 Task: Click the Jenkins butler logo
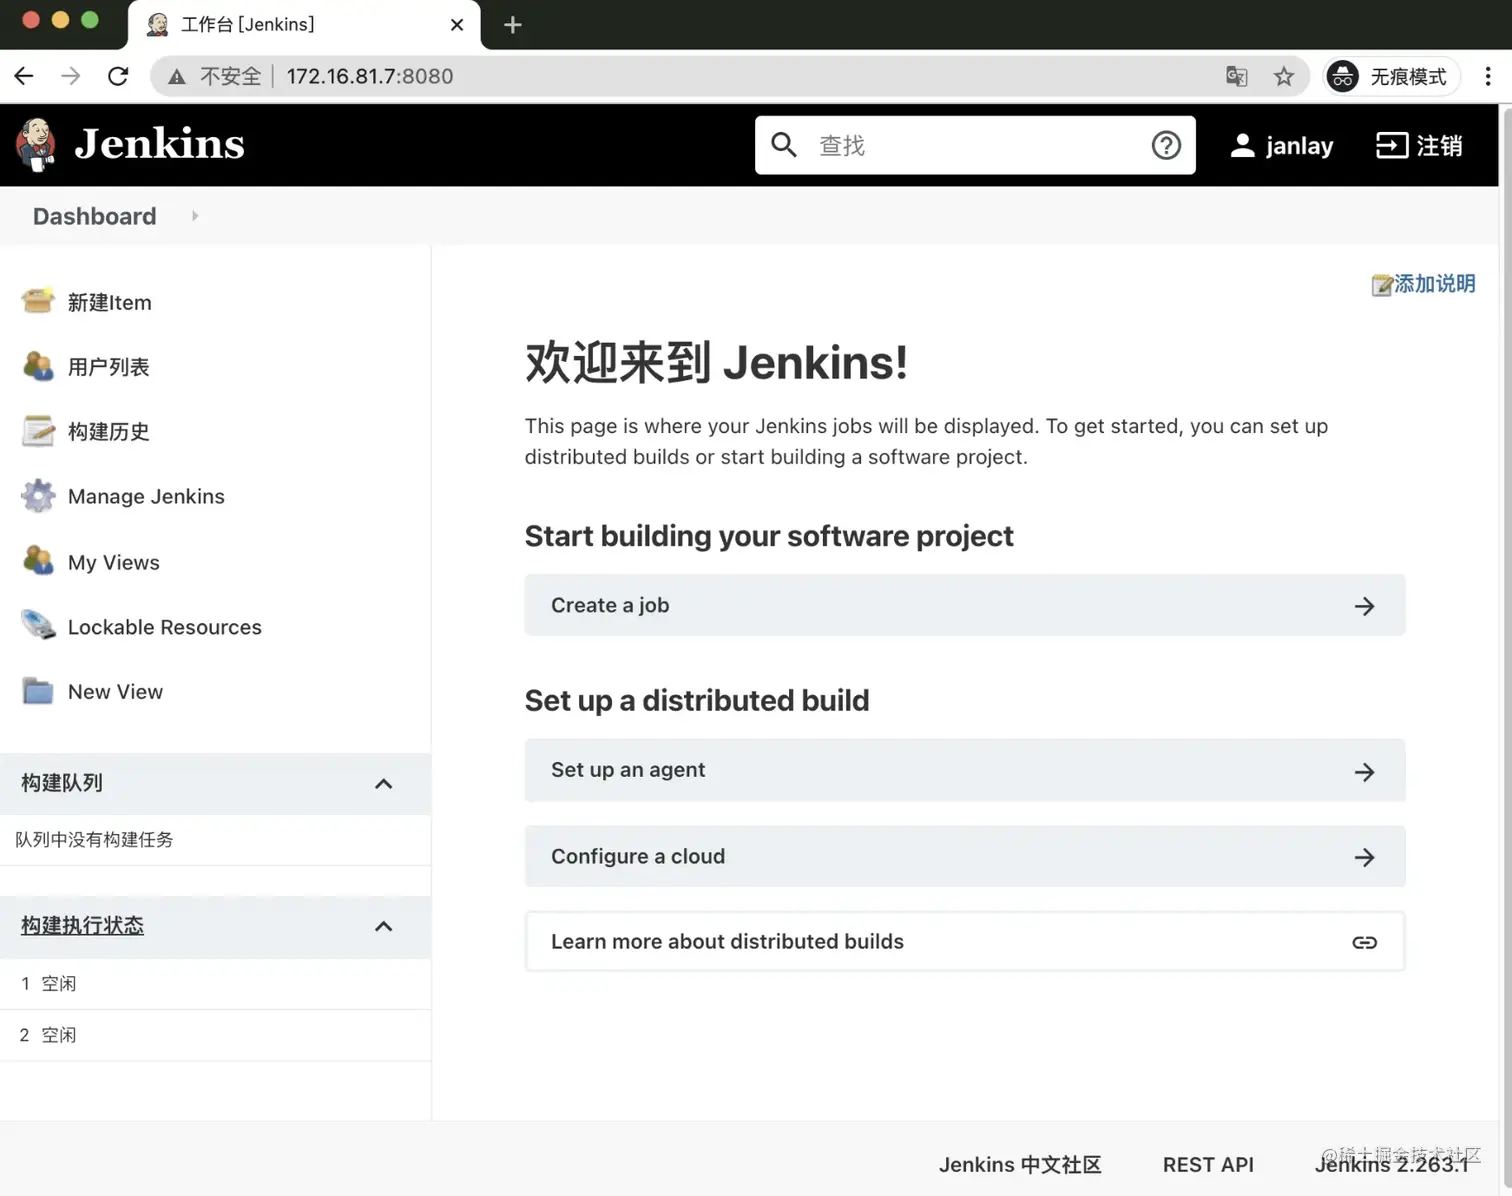pos(35,144)
